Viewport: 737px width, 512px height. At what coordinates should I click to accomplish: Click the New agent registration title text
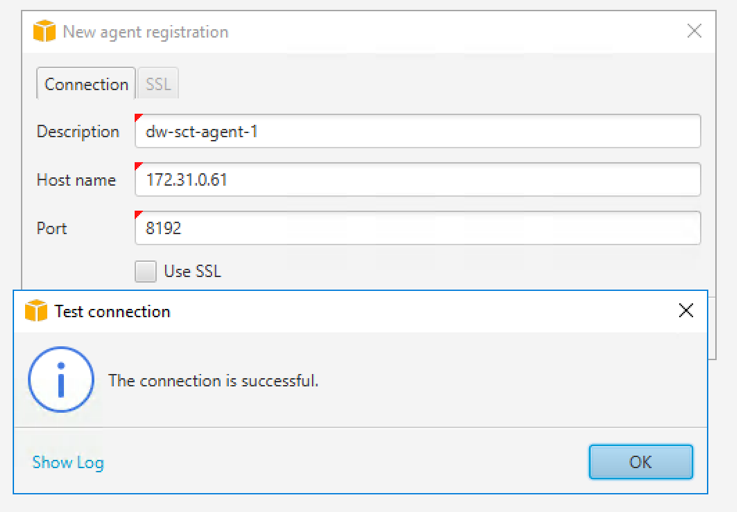coord(146,32)
